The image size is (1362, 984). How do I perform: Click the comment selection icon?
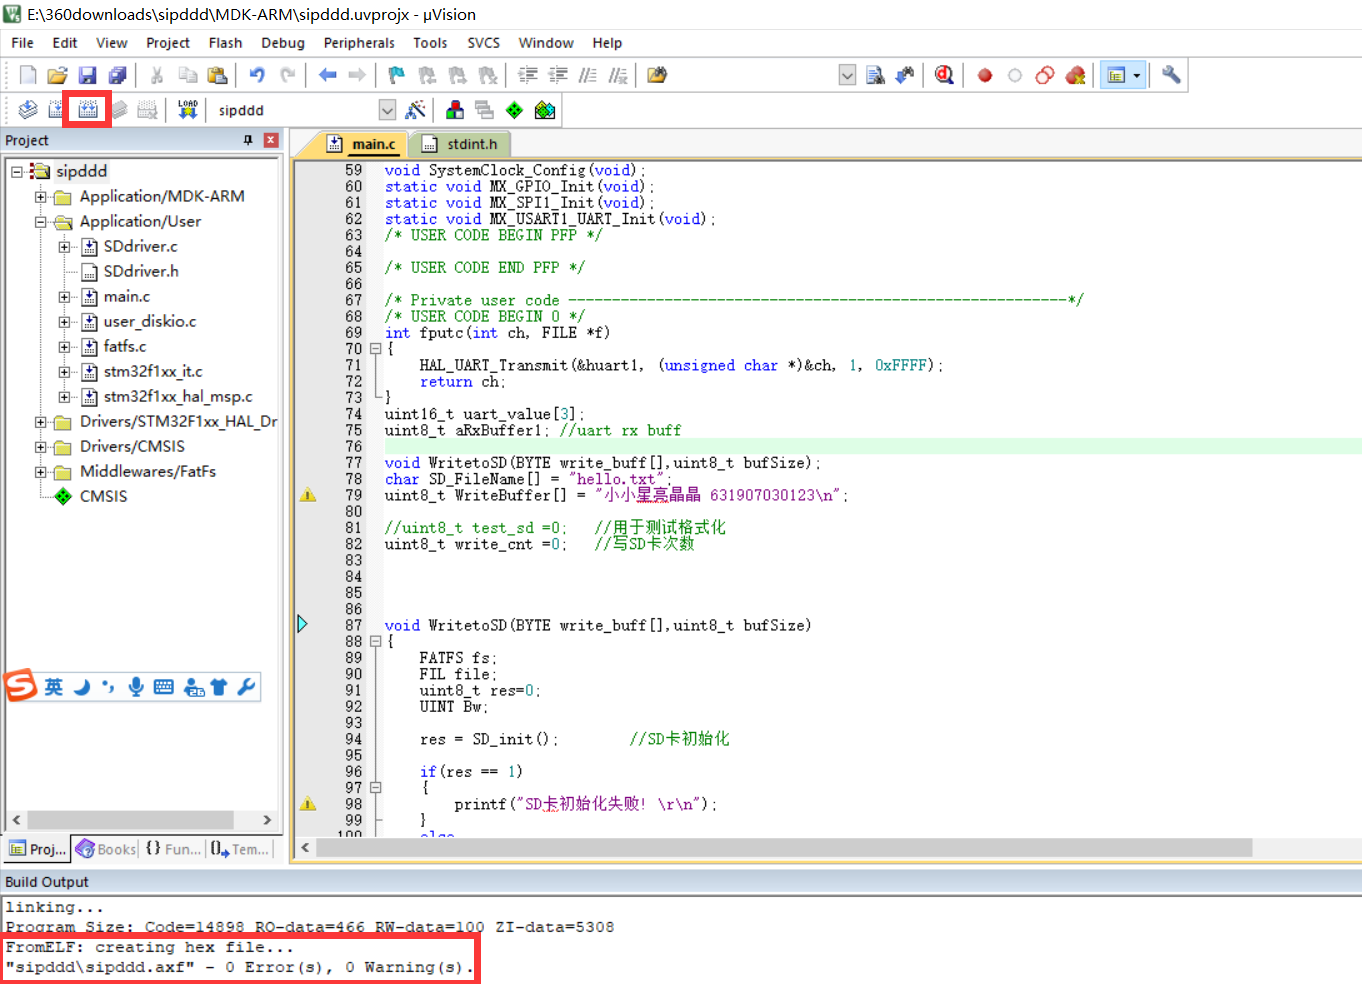(588, 75)
